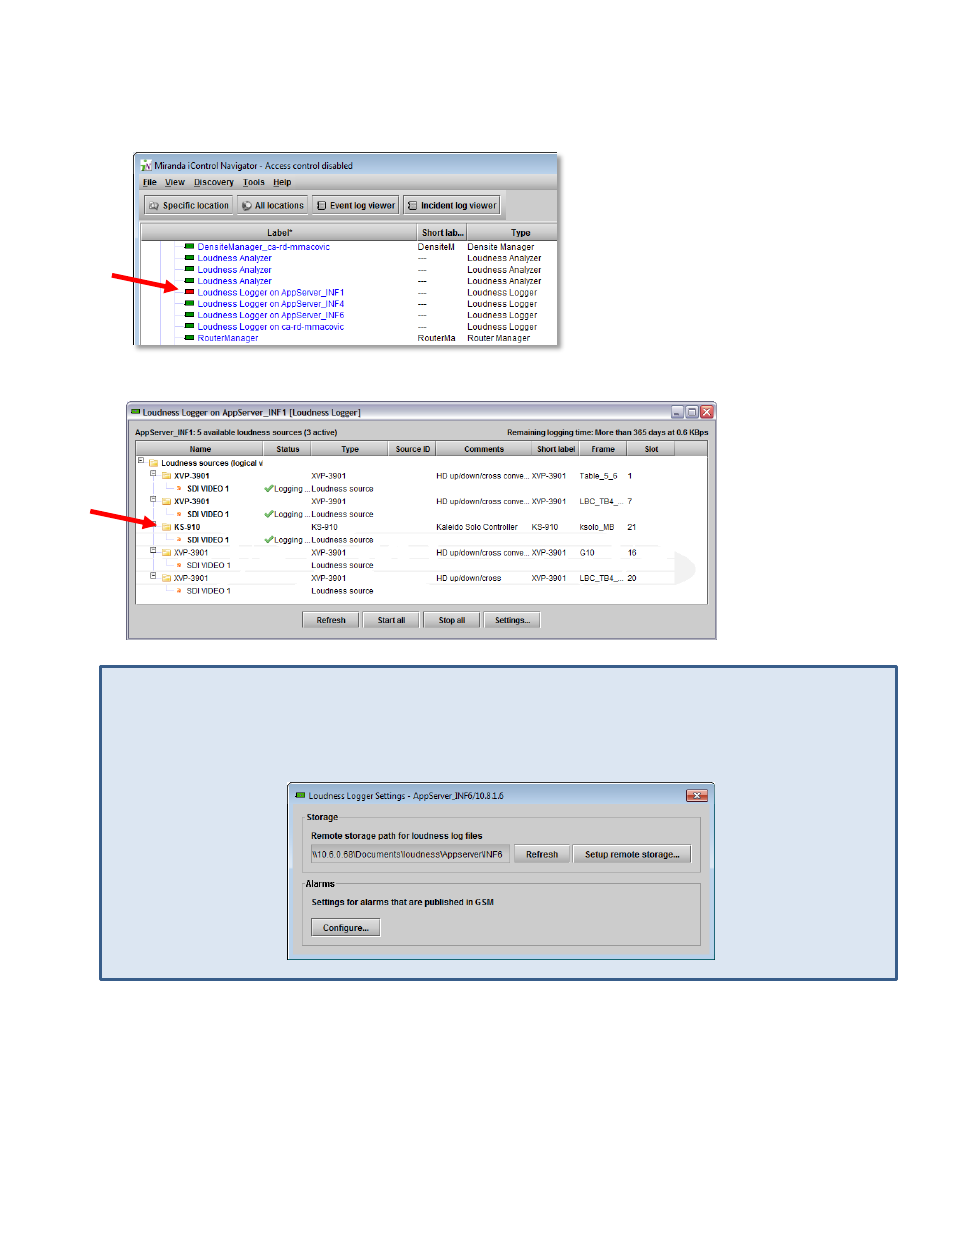Click ksolo_MB frame cell
954x1235 pixels.
click(597, 527)
